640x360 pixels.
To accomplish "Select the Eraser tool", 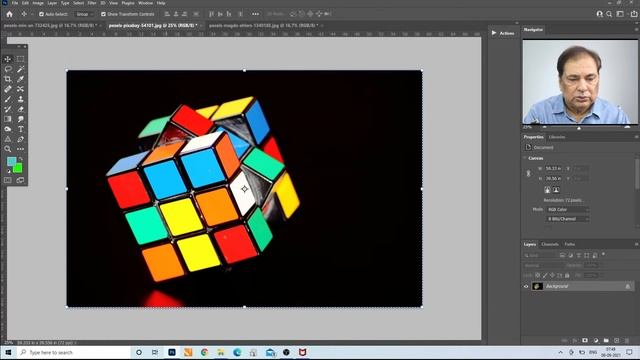I will [x=20, y=109].
